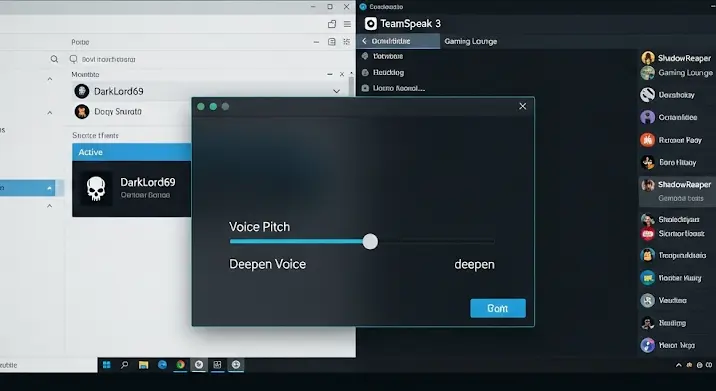Click the "Deepen Voice" label
Viewport: 716px width, 391px height.
pos(267,264)
